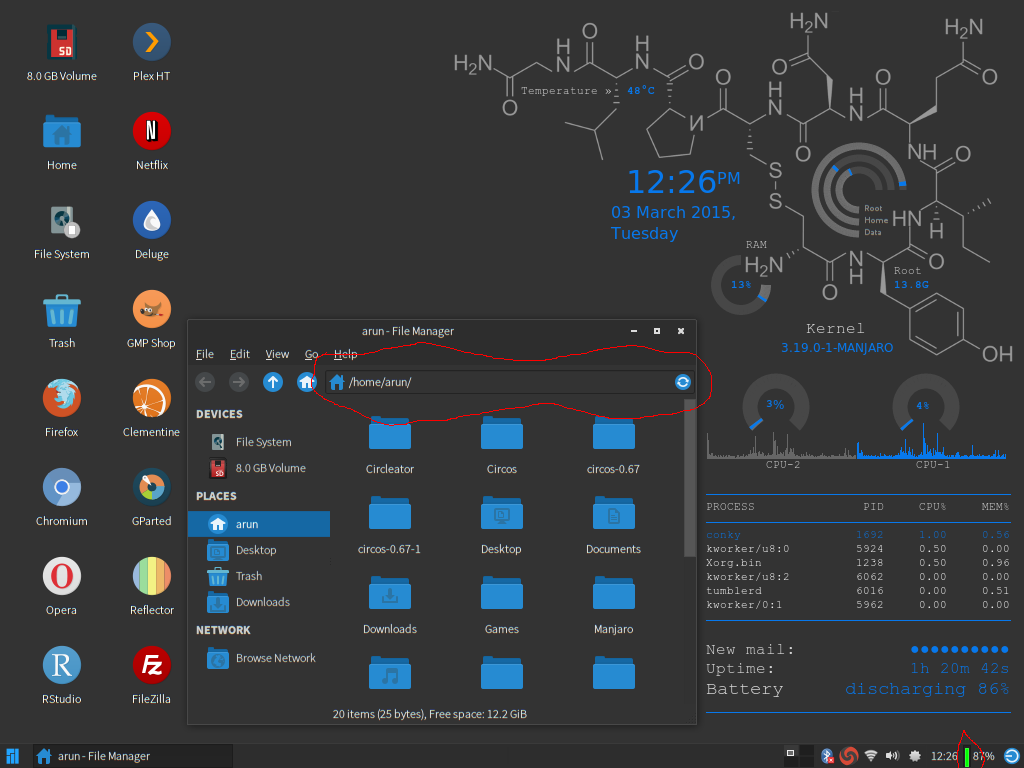Toggle the network manager swirl tray icon
1024x768 pixels.
click(849, 756)
